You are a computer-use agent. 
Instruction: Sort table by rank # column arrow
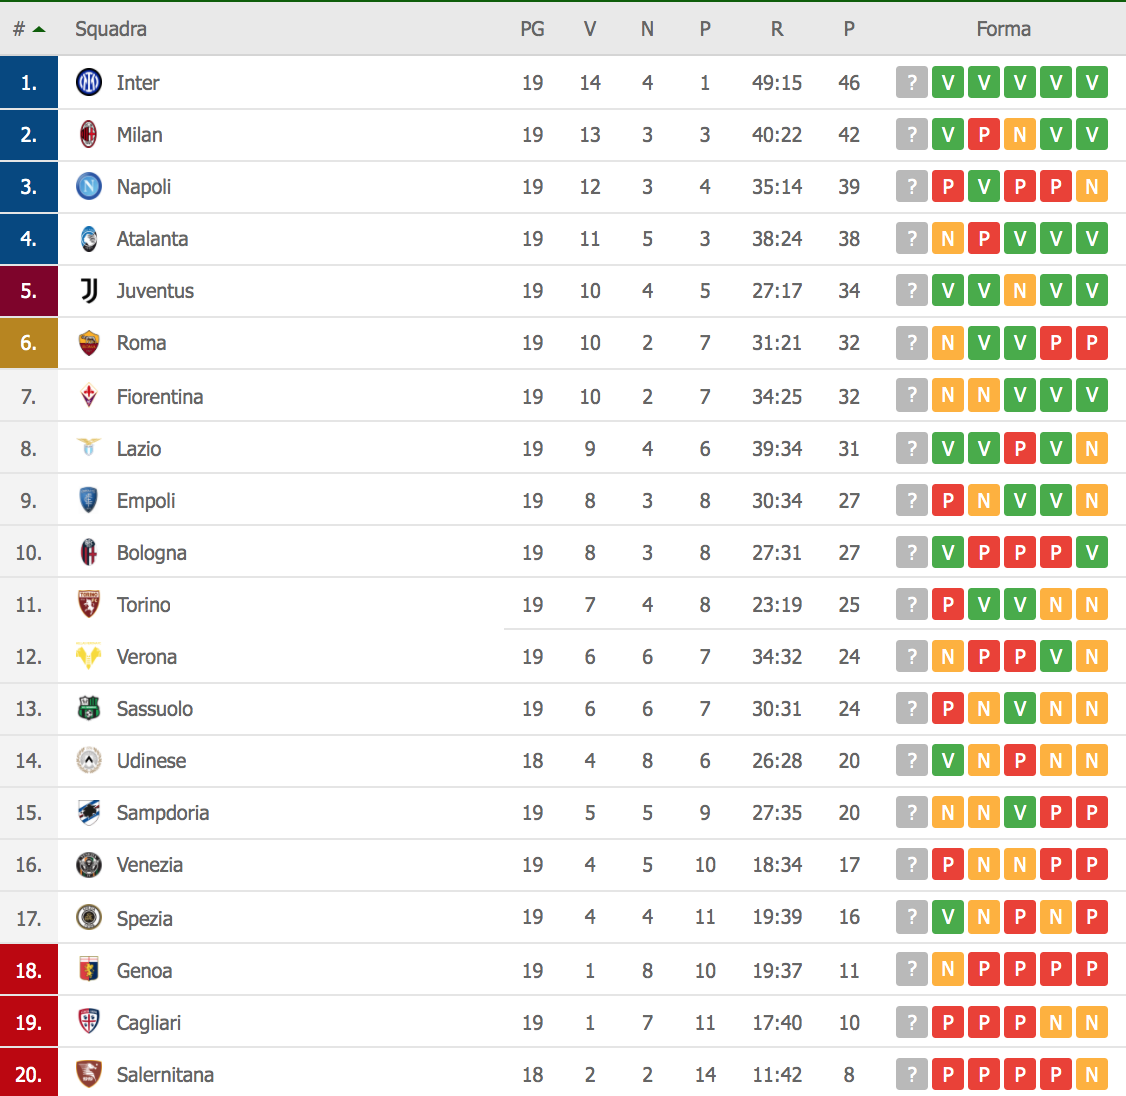coord(39,29)
